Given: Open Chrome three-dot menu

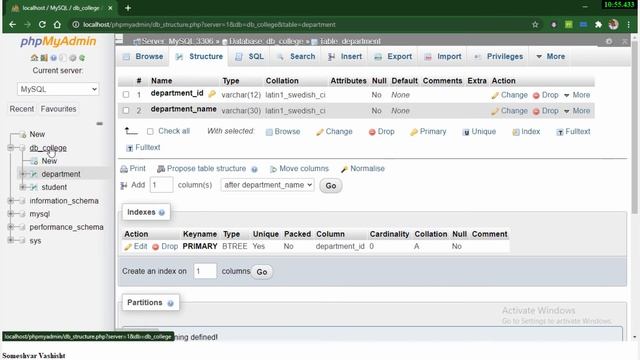Looking at the screenshot, I should [x=629, y=24].
